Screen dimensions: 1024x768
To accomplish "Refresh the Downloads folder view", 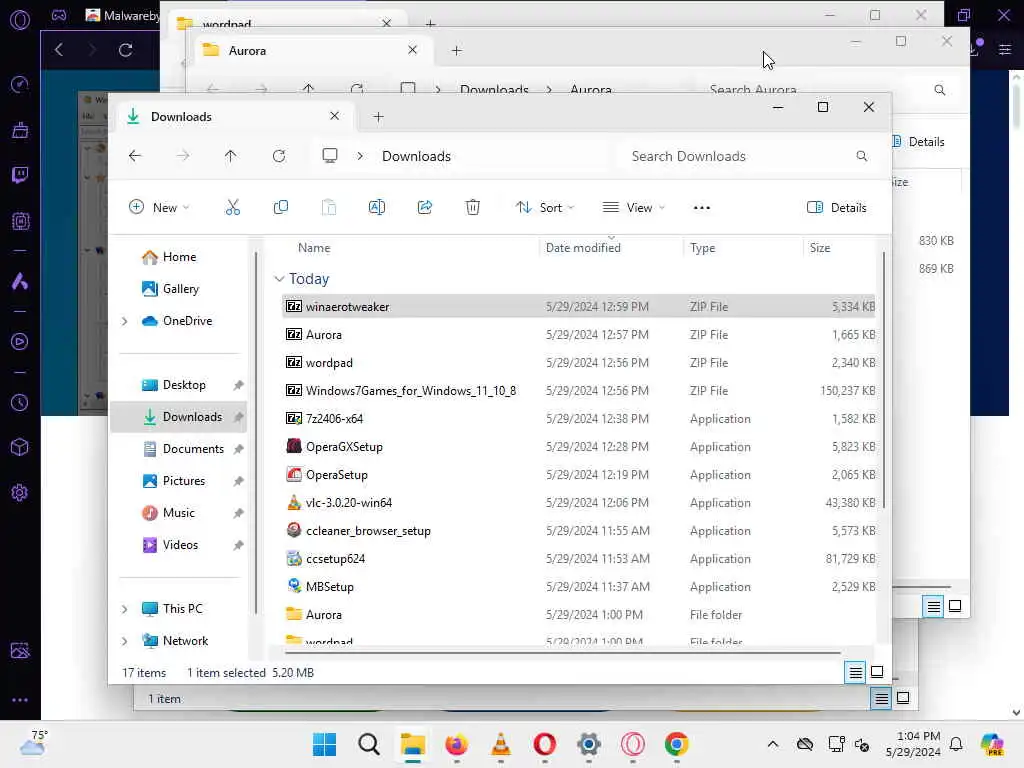I will (279, 156).
